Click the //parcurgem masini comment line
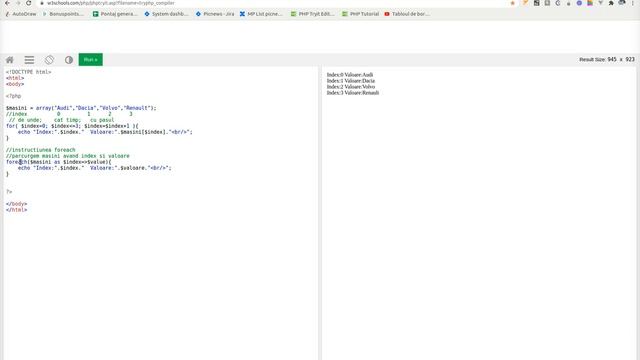The width and height of the screenshot is (640, 360). [x=68, y=156]
